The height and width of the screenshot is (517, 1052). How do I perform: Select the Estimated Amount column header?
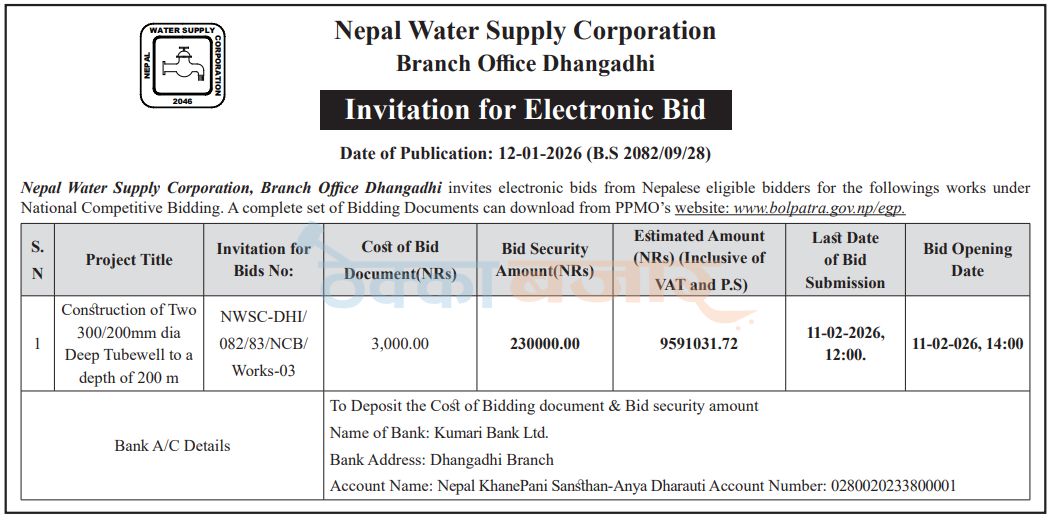(699, 260)
